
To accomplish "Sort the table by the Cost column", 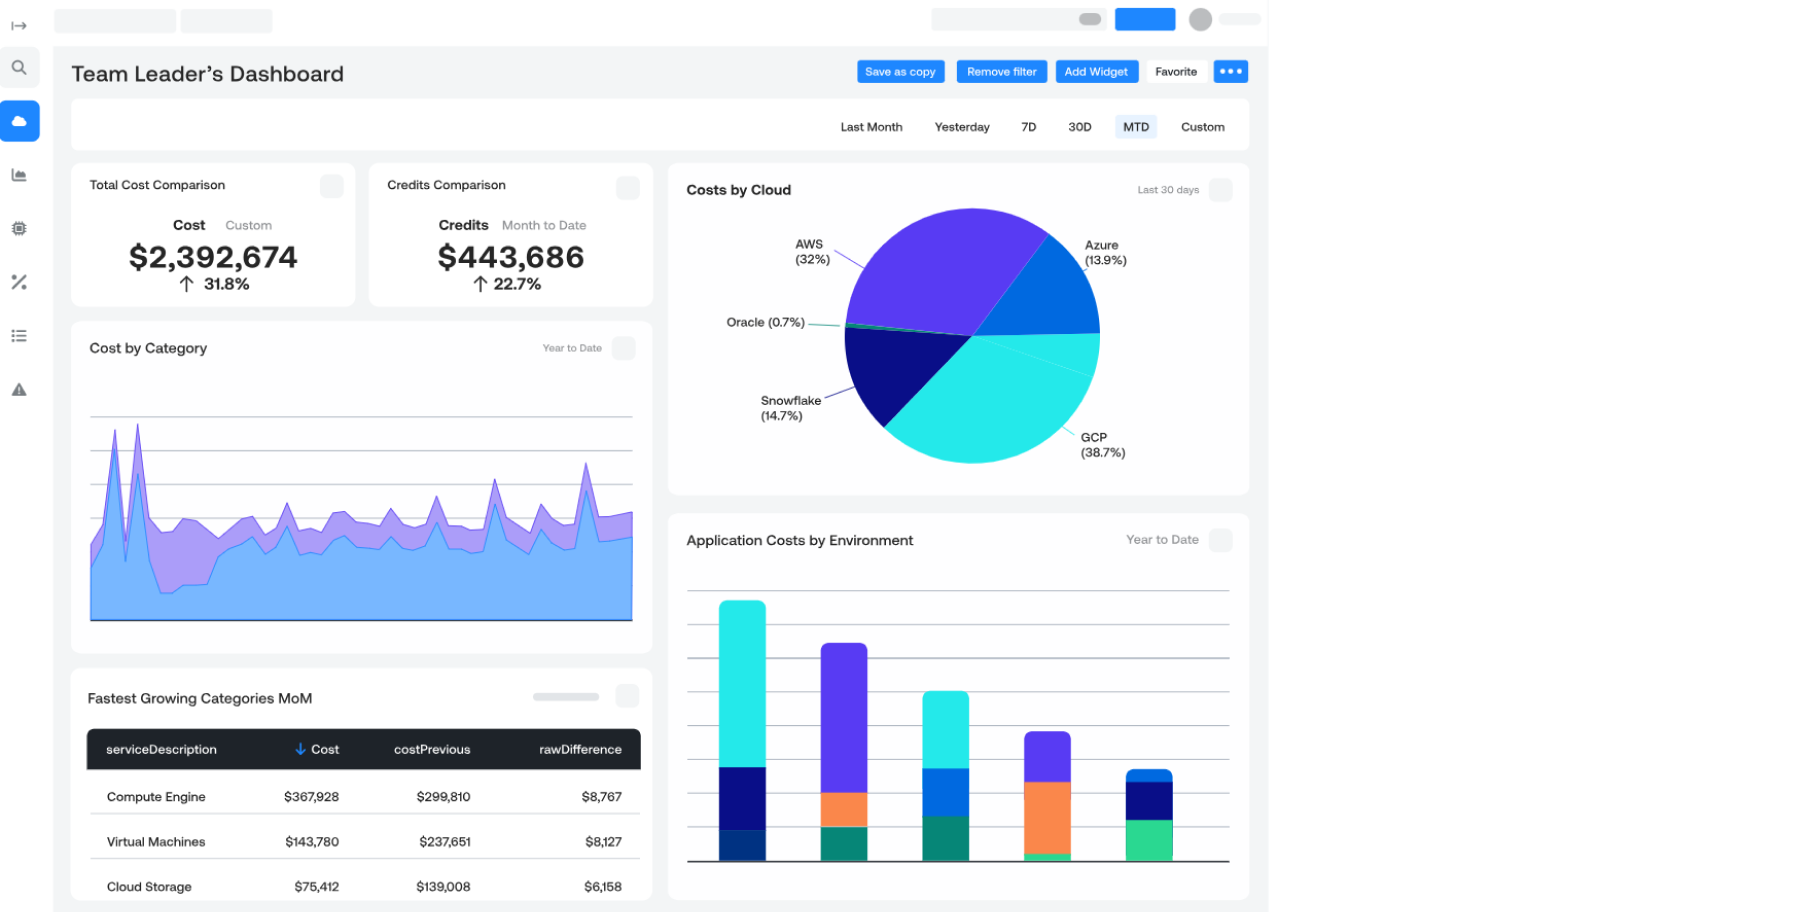I will [x=317, y=749].
